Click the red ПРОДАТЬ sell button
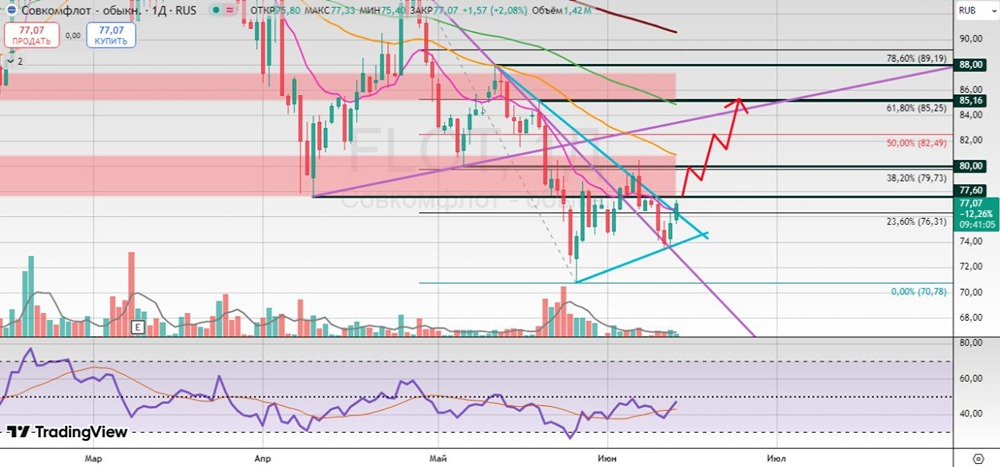Viewport: 1000px width, 467px height. click(x=31, y=34)
